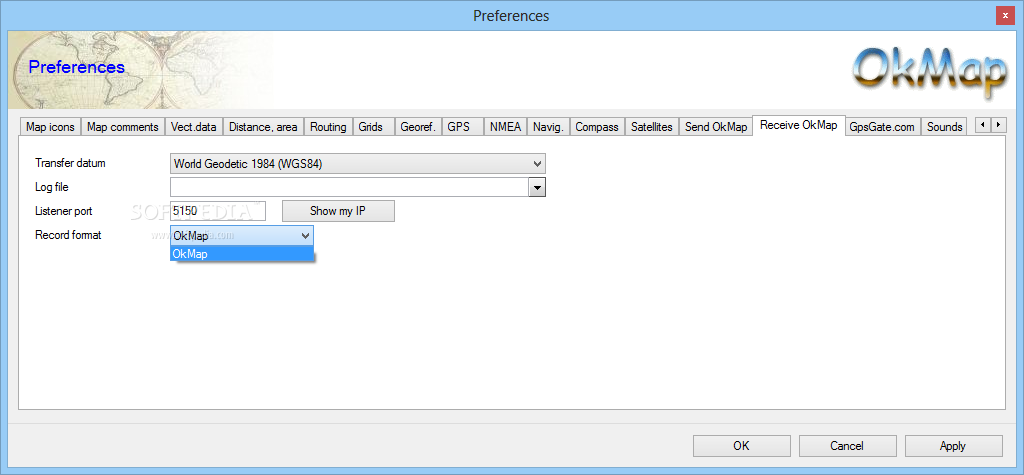This screenshot has height=475, width=1024.
Task: Apply the preference changes
Action: (x=953, y=446)
